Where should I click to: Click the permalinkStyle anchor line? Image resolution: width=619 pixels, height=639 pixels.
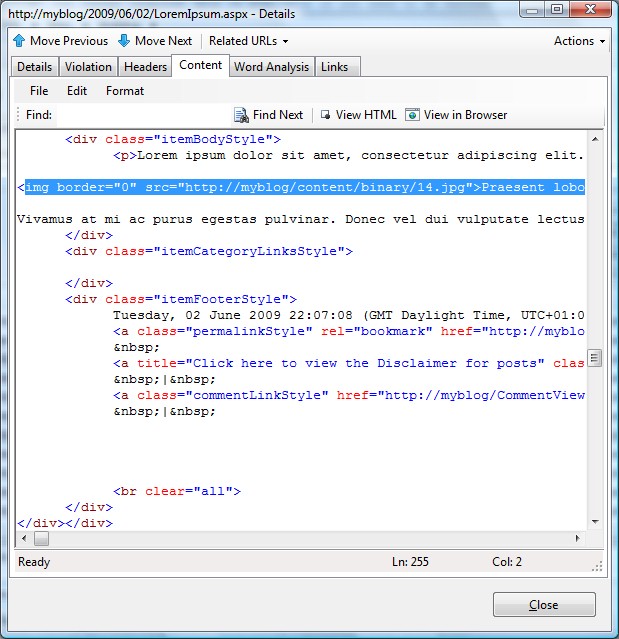[x=349, y=331]
